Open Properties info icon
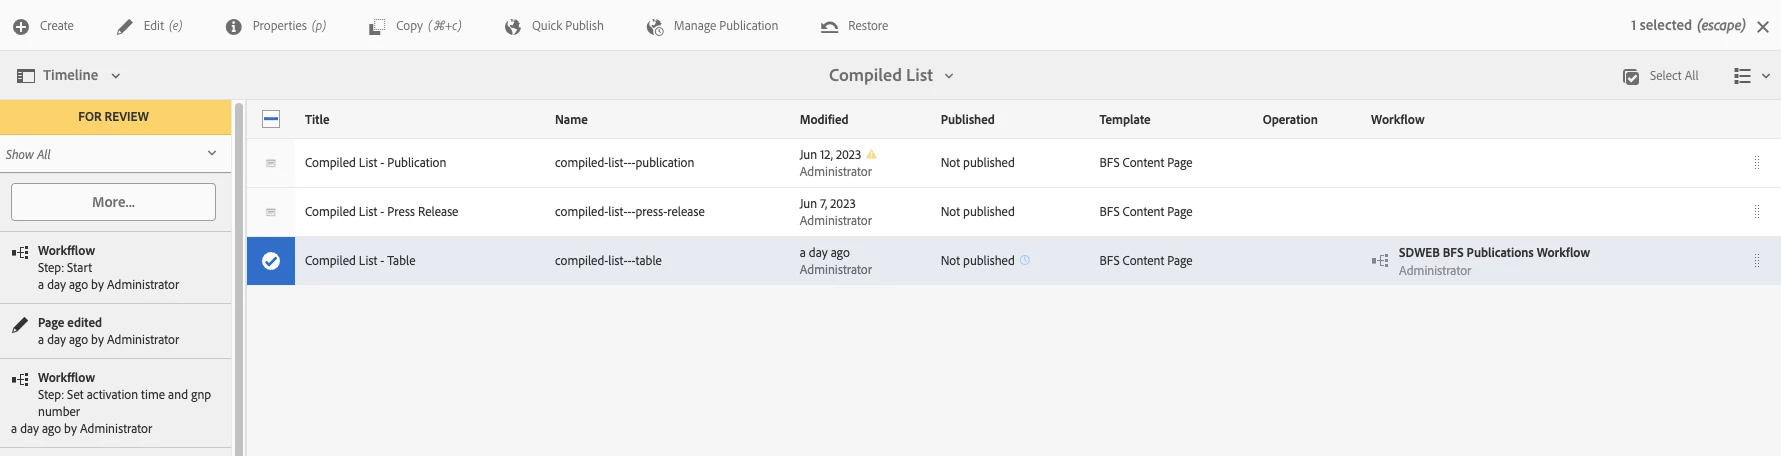Screen dimensions: 1781x456 pyautogui.click(x=234, y=27)
